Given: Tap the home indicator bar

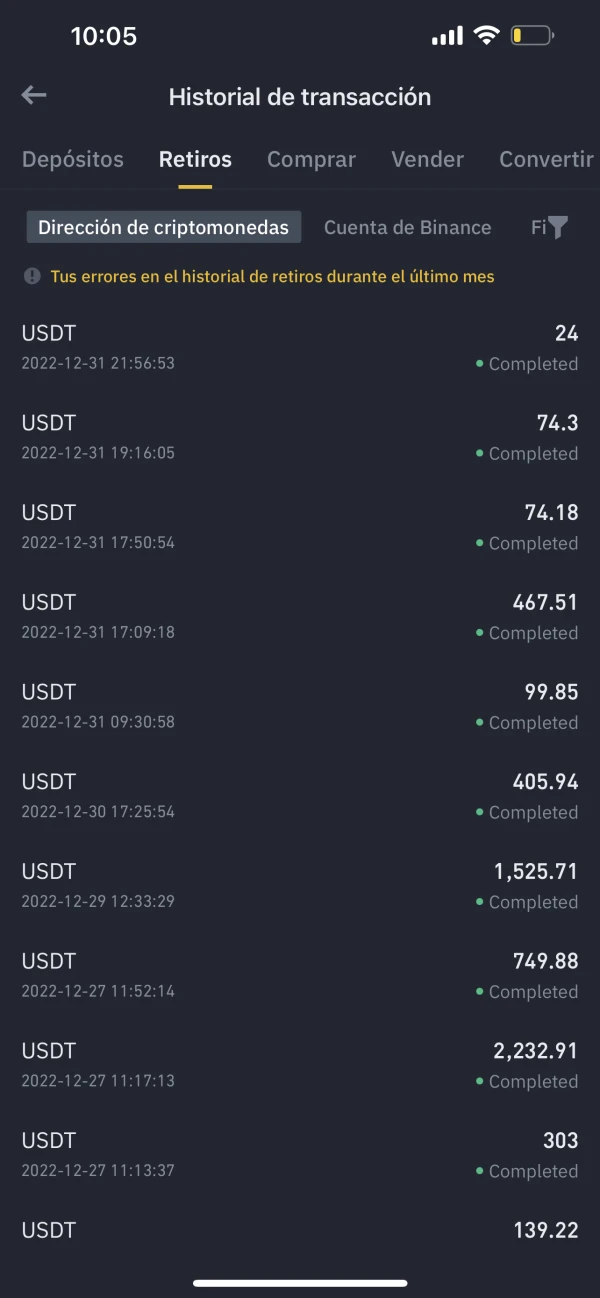Looking at the screenshot, I should point(300,1283).
